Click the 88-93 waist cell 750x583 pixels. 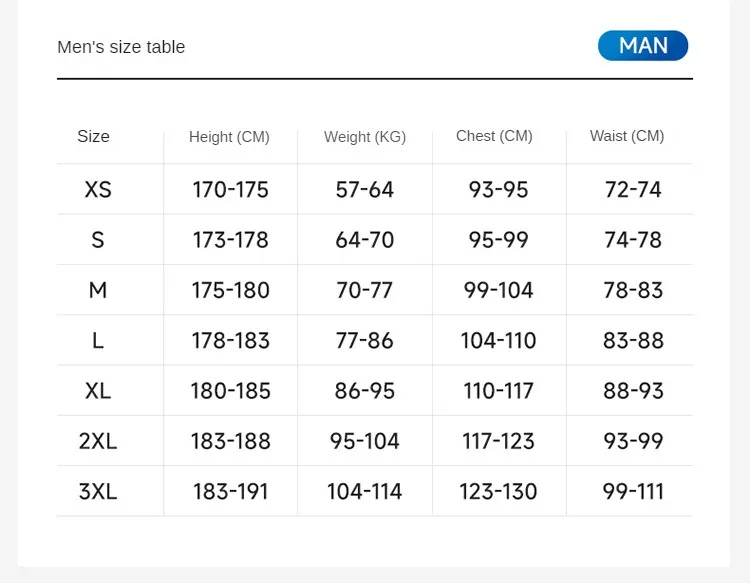[x=633, y=391]
